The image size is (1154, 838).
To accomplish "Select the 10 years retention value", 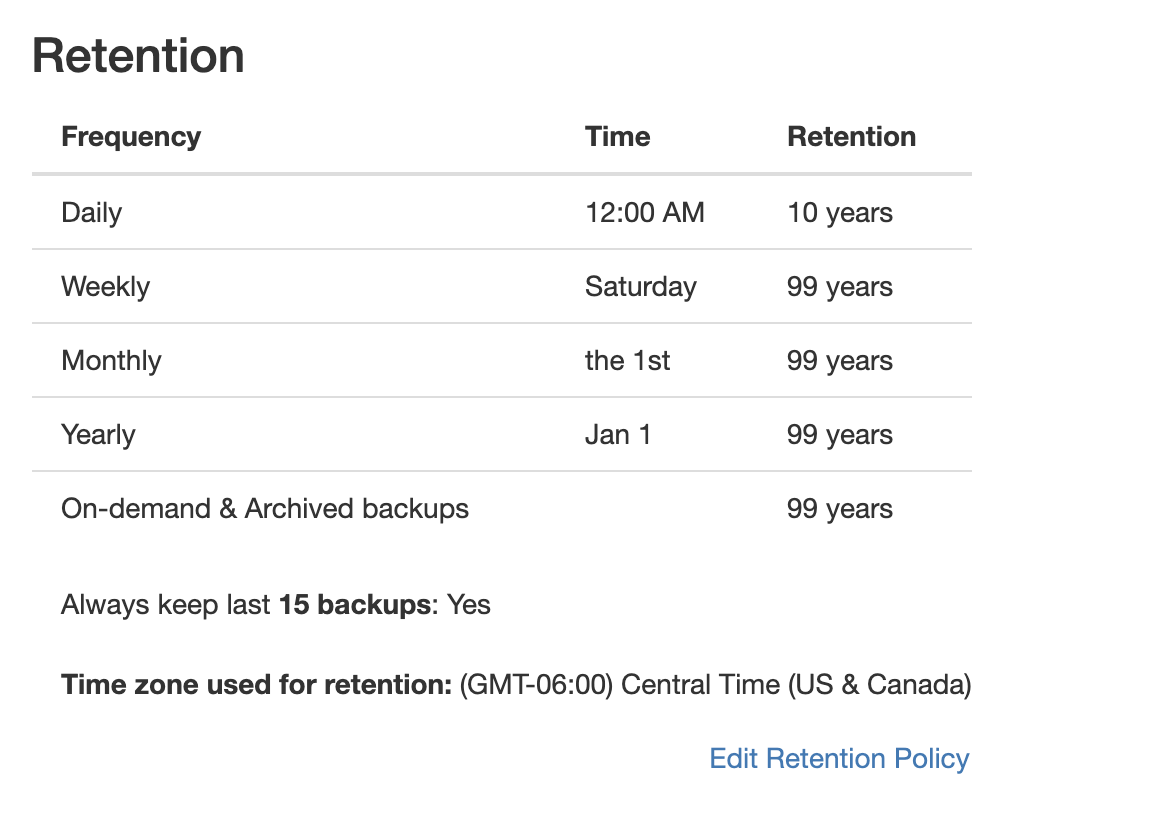I will point(840,212).
